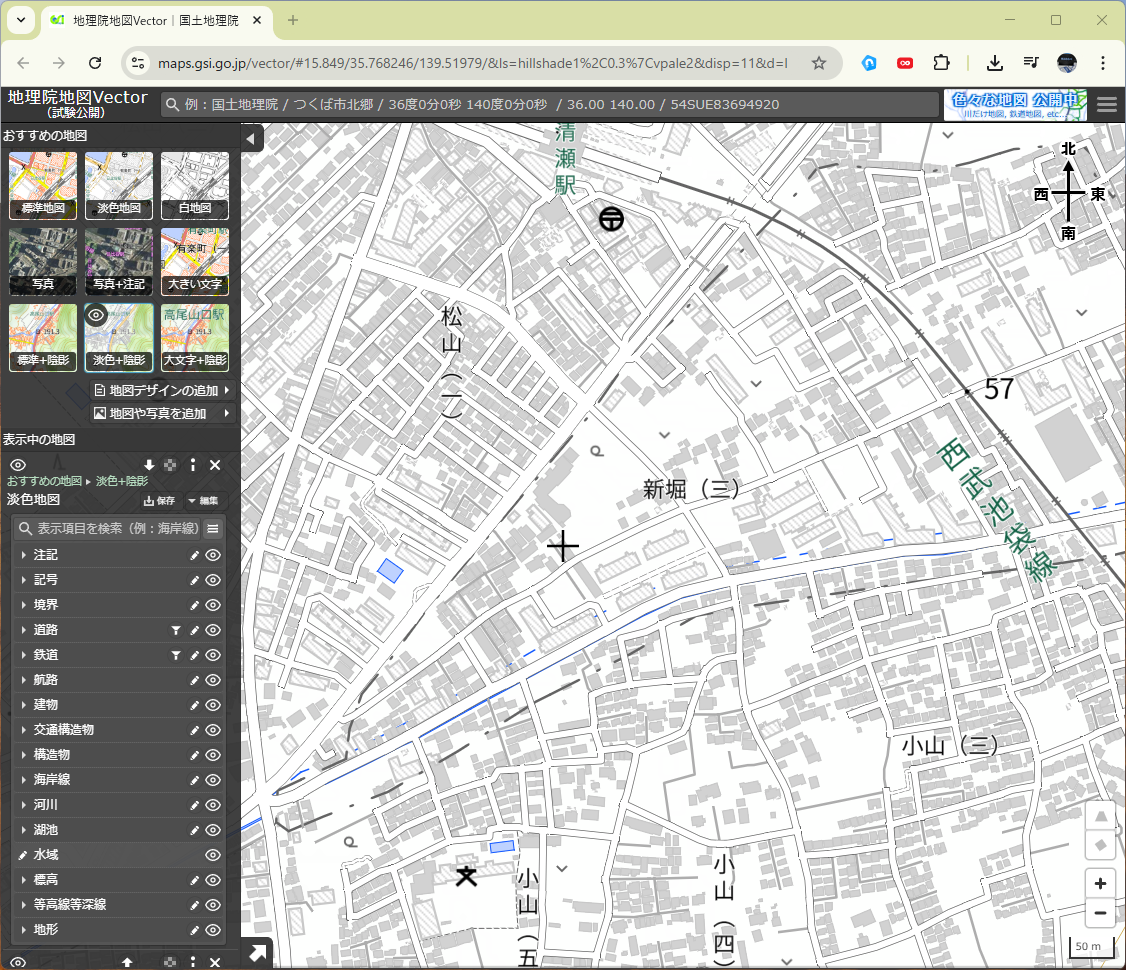
Task: Click the place search box in header
Action: coord(550,105)
